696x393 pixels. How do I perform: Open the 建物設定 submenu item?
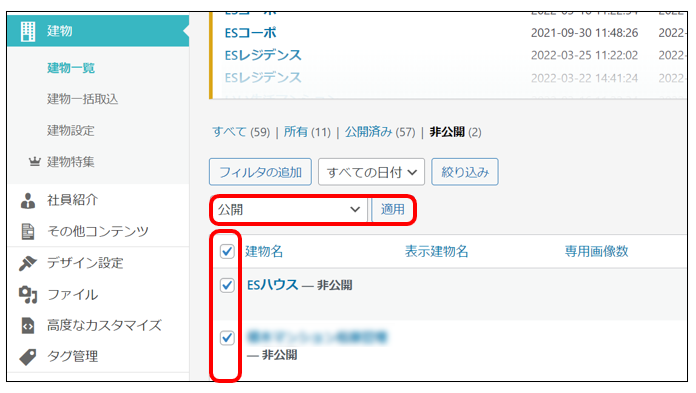(x=71, y=131)
